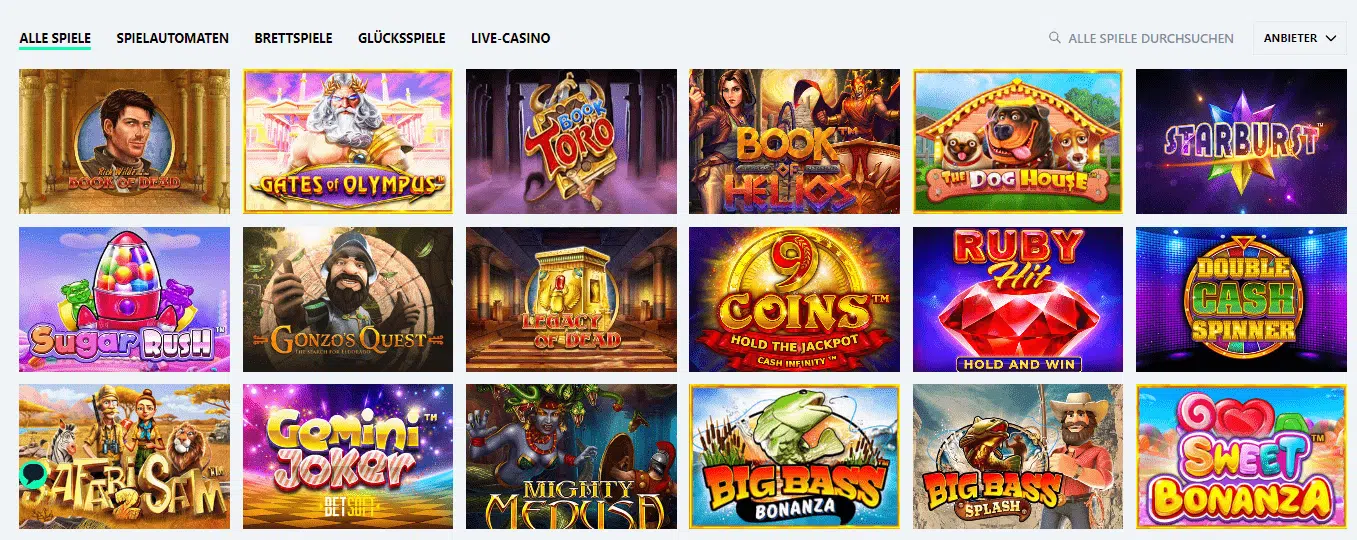Screen dimensions: 1357x540
Task: Open the green live chat bubble icon
Action: point(33,471)
